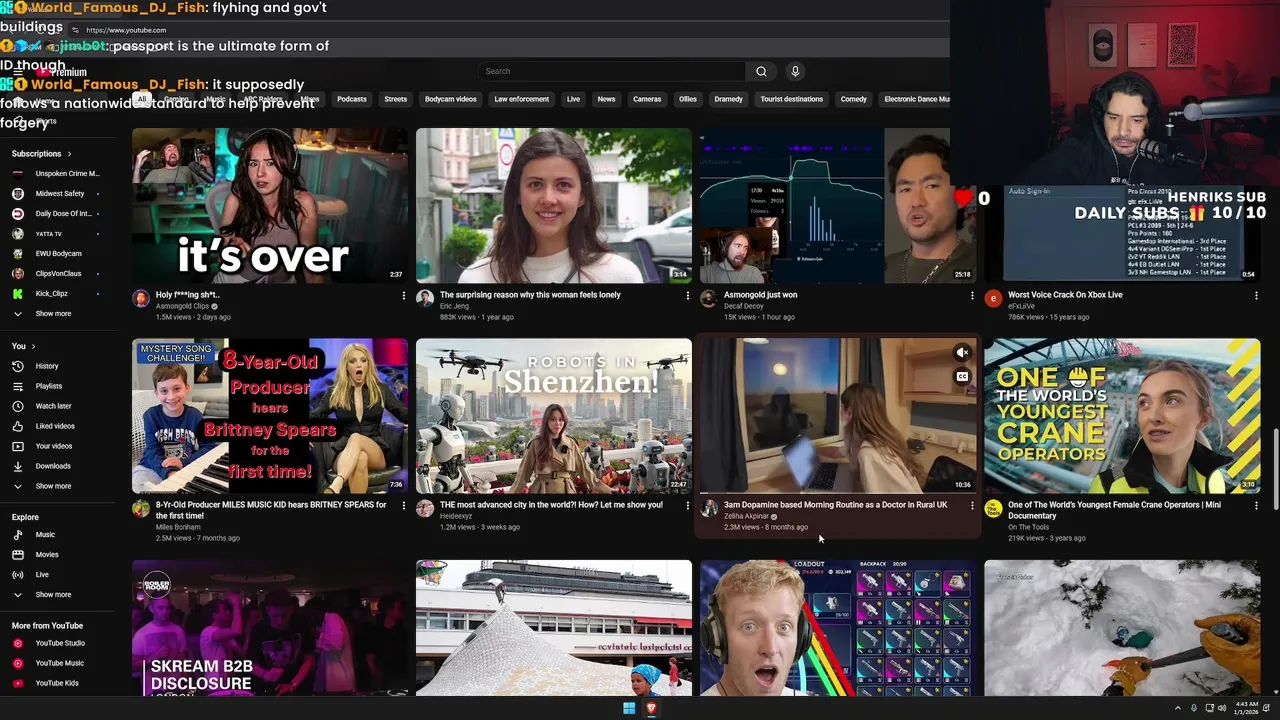The height and width of the screenshot is (720, 1280).
Task: Expand Show more under You section
Action: click(53, 486)
